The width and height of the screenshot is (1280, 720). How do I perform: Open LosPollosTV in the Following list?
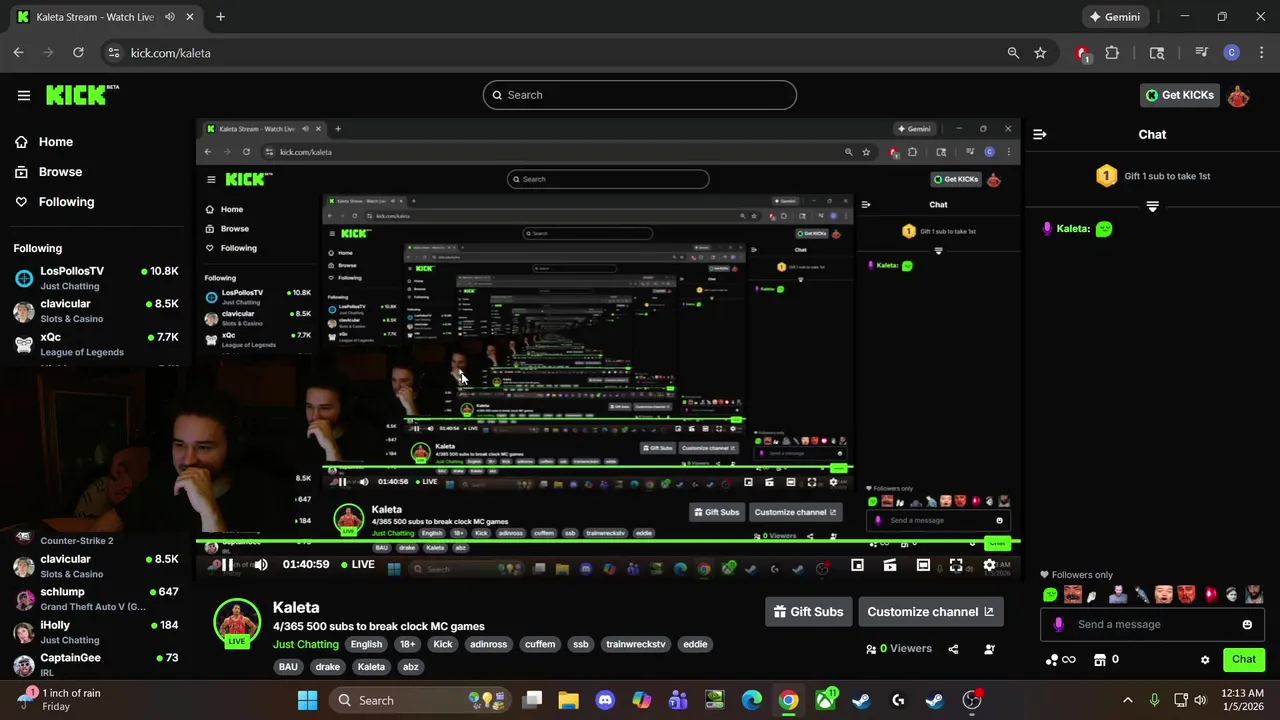pyautogui.click(x=96, y=278)
